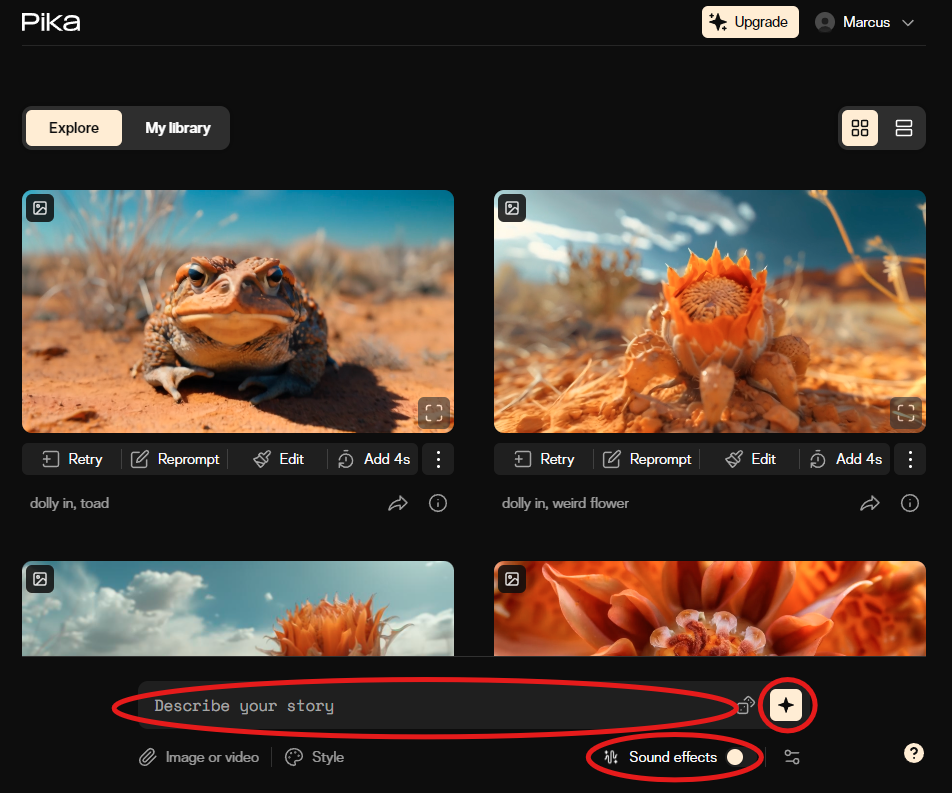
Task: Open more options menu for weird flower video
Action: (910, 460)
